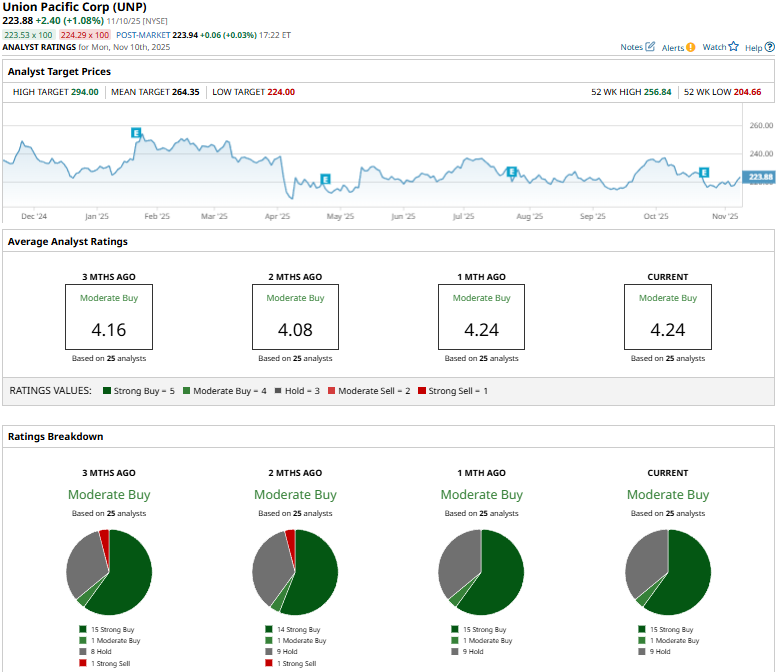Viewport: 777px width, 672px height.
Task: Click the red Strong Sell legend swatch
Action: click(422, 391)
